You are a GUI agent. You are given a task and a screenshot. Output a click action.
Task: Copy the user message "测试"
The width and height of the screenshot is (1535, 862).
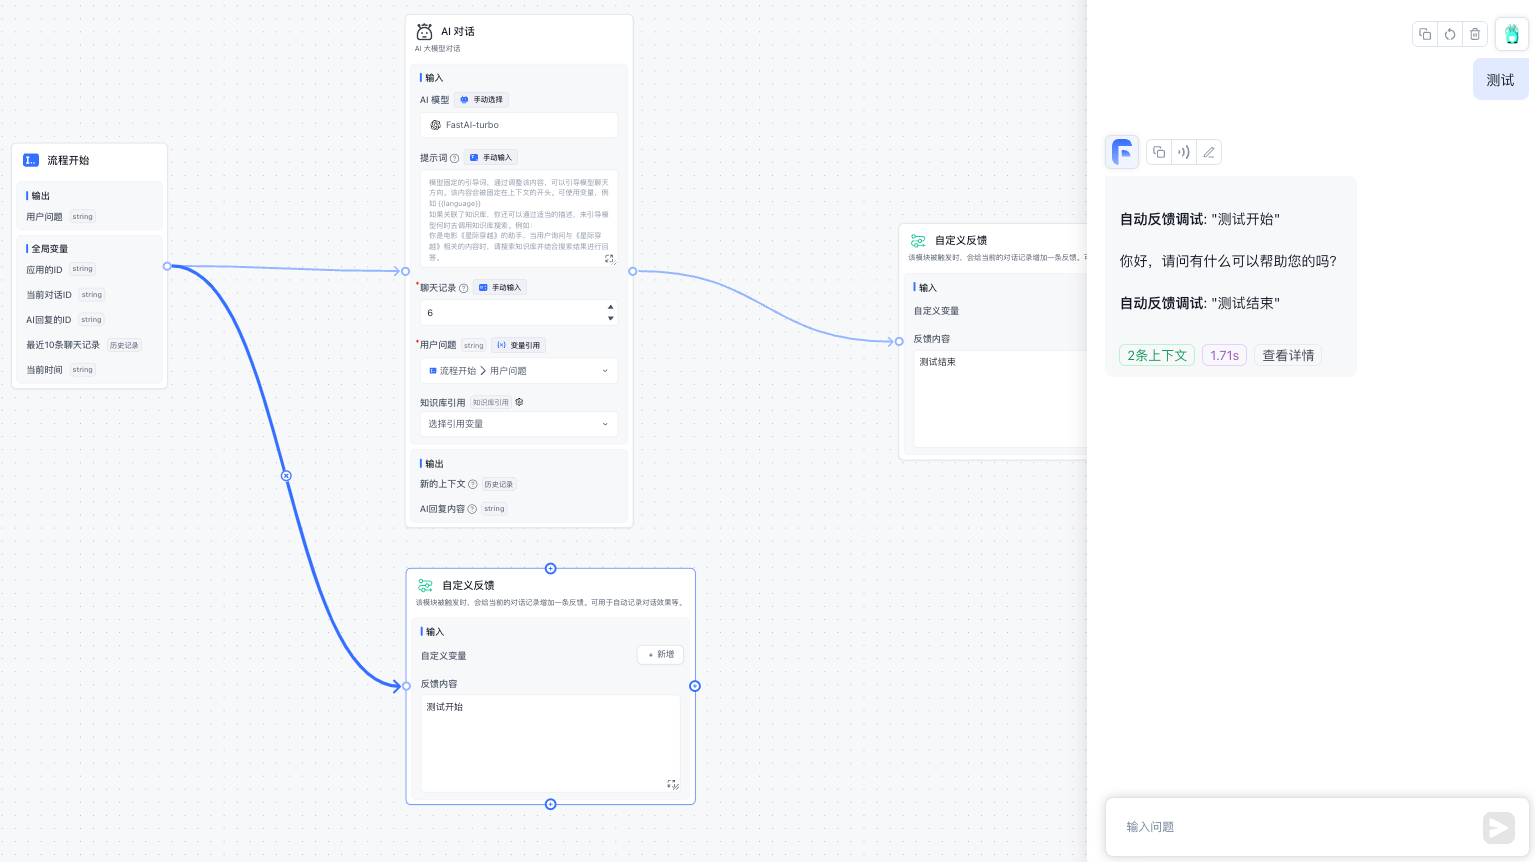pyautogui.click(x=1425, y=34)
